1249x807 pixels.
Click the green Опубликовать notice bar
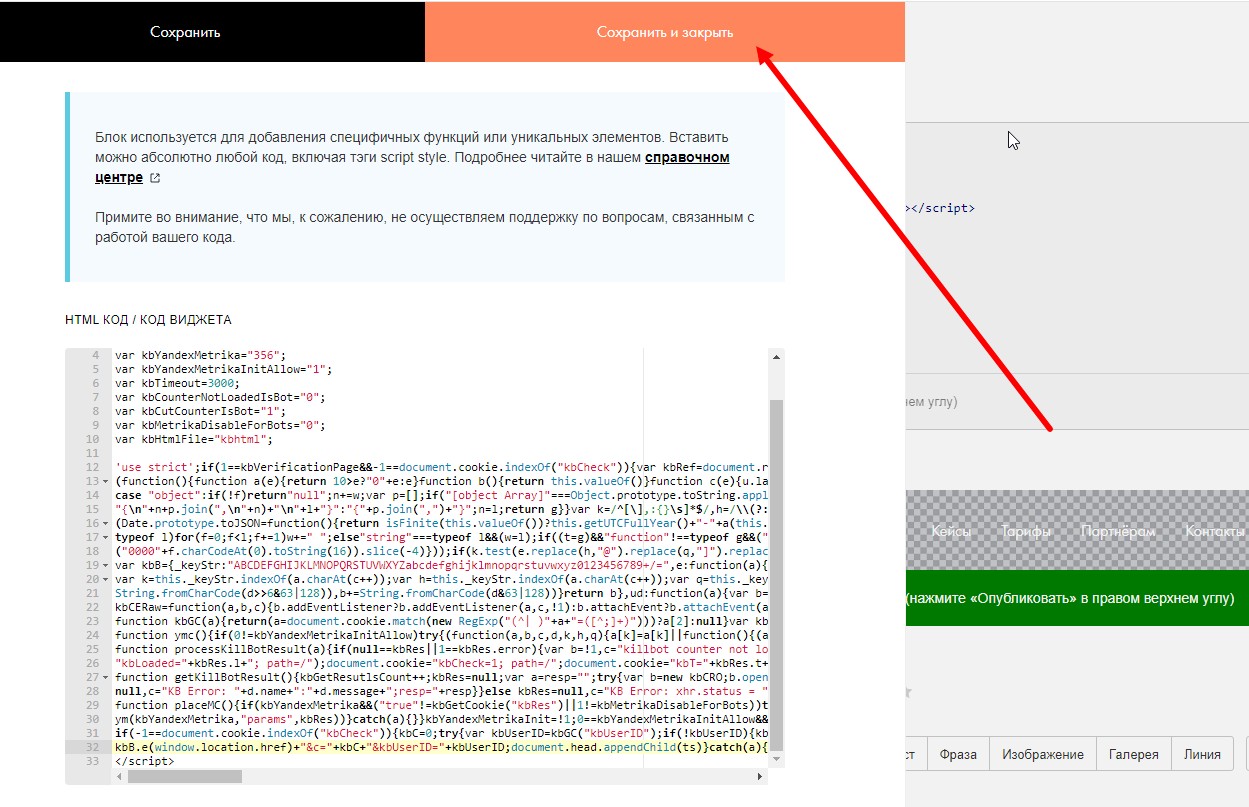coord(1077,598)
